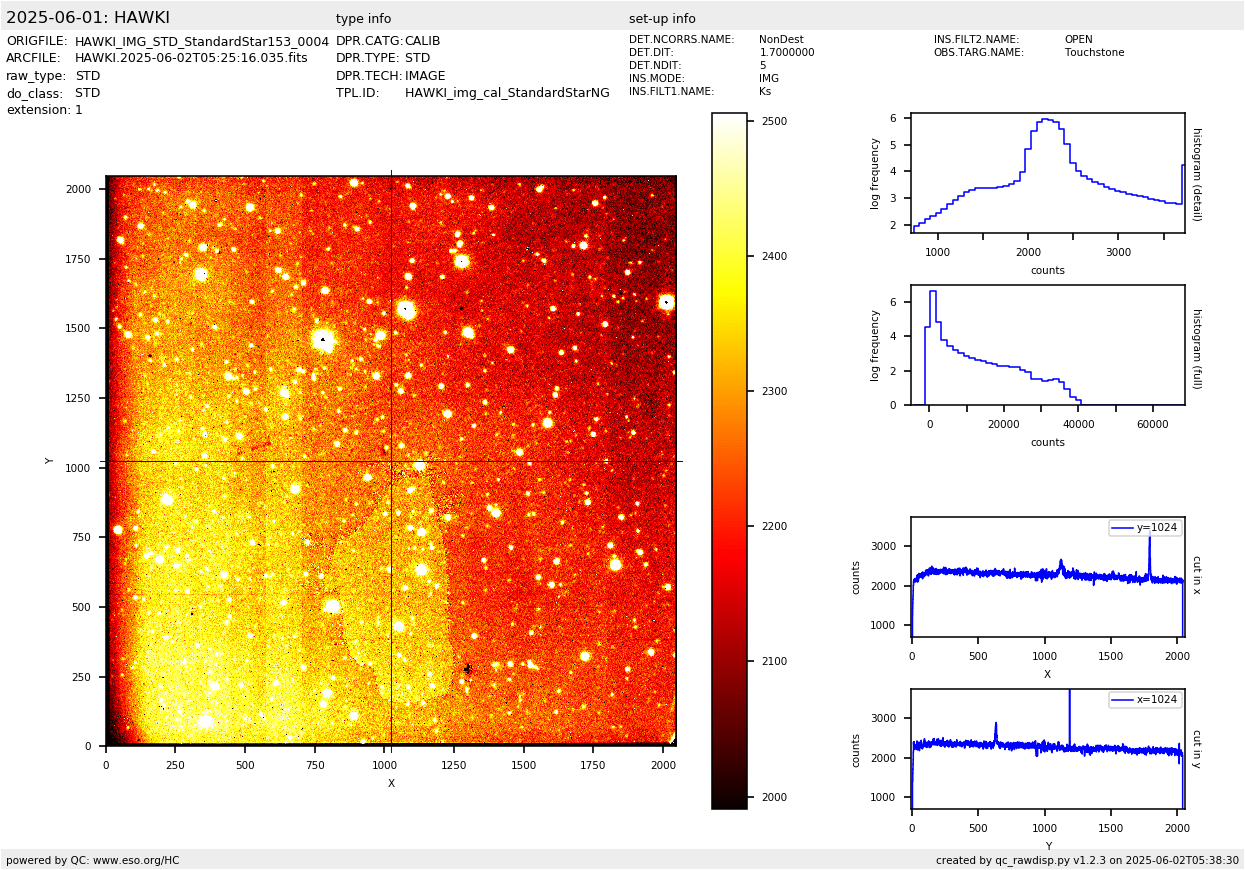Click the crosshair center of detector image
1245x870 pixels.
click(x=391, y=461)
